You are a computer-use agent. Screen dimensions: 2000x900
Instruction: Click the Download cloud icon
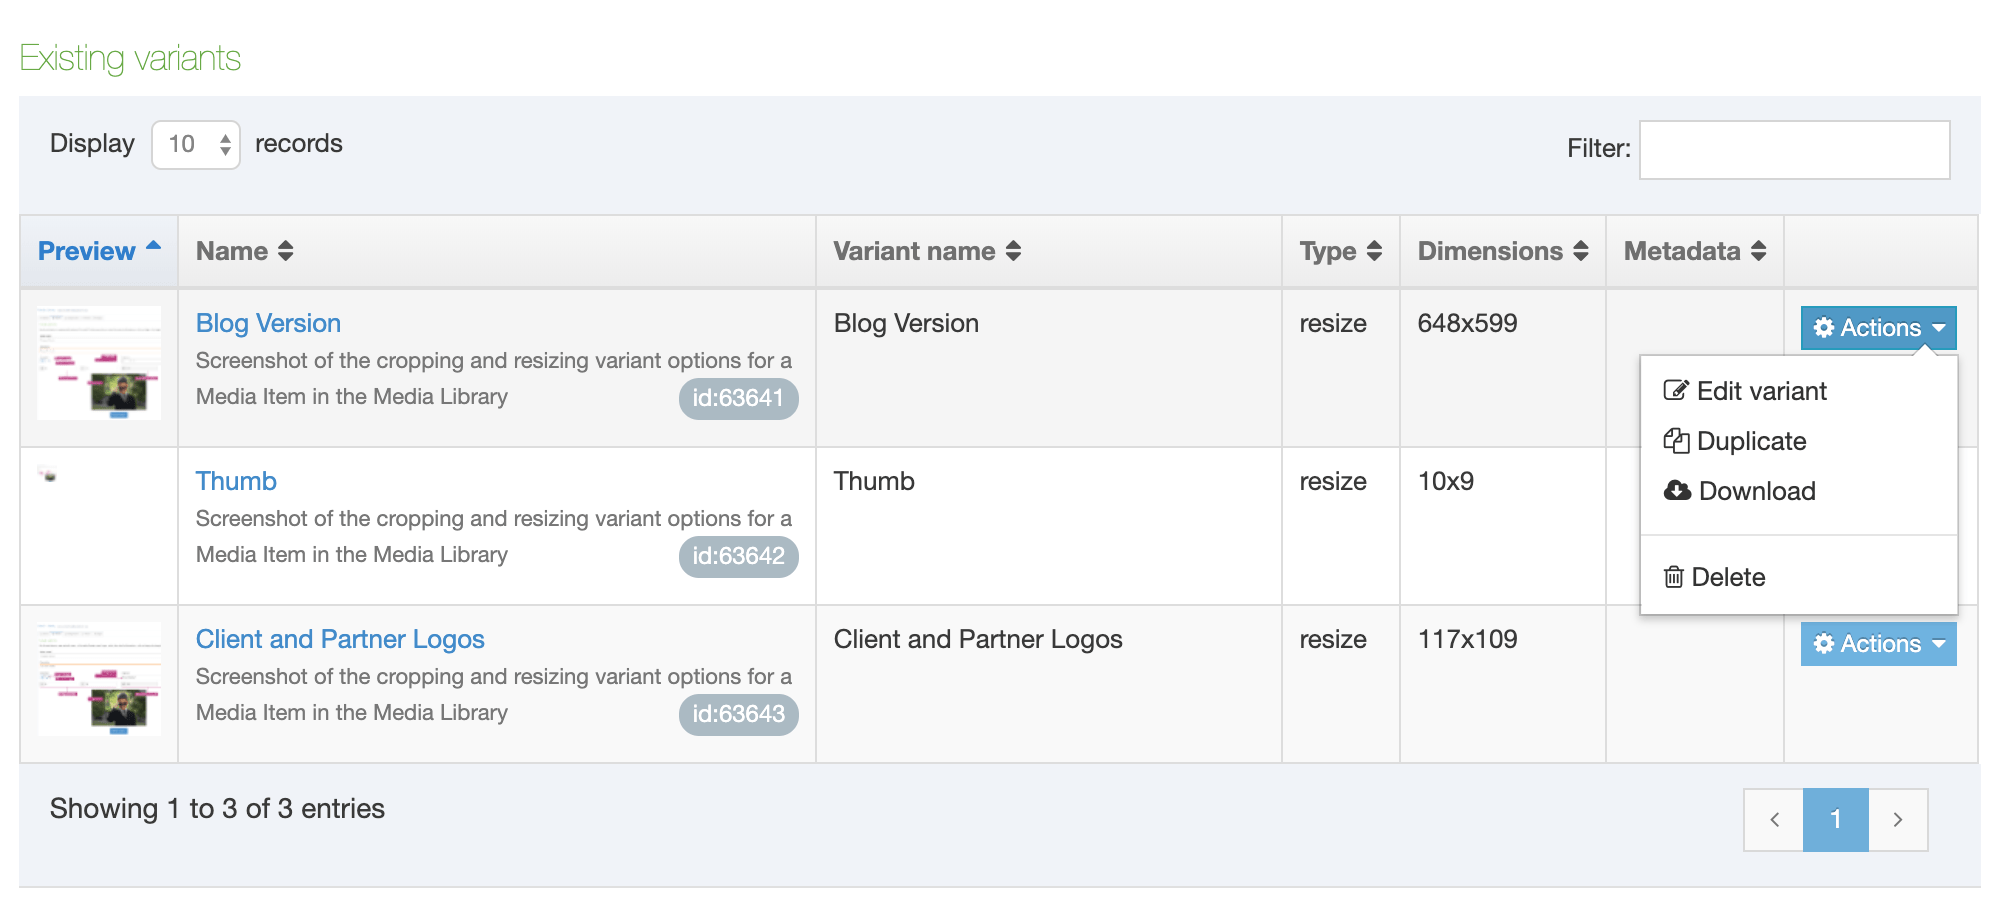coord(1677,491)
